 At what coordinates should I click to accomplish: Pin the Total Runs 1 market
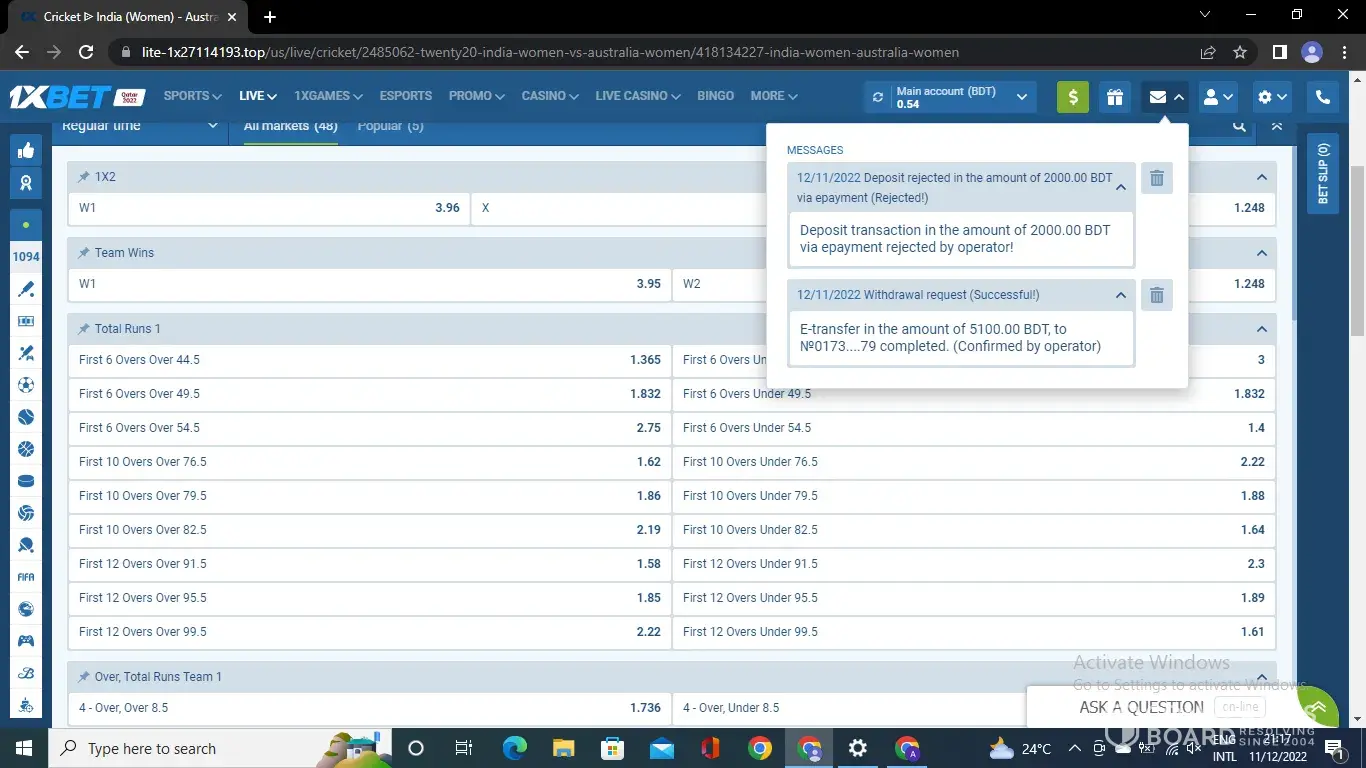(x=84, y=329)
